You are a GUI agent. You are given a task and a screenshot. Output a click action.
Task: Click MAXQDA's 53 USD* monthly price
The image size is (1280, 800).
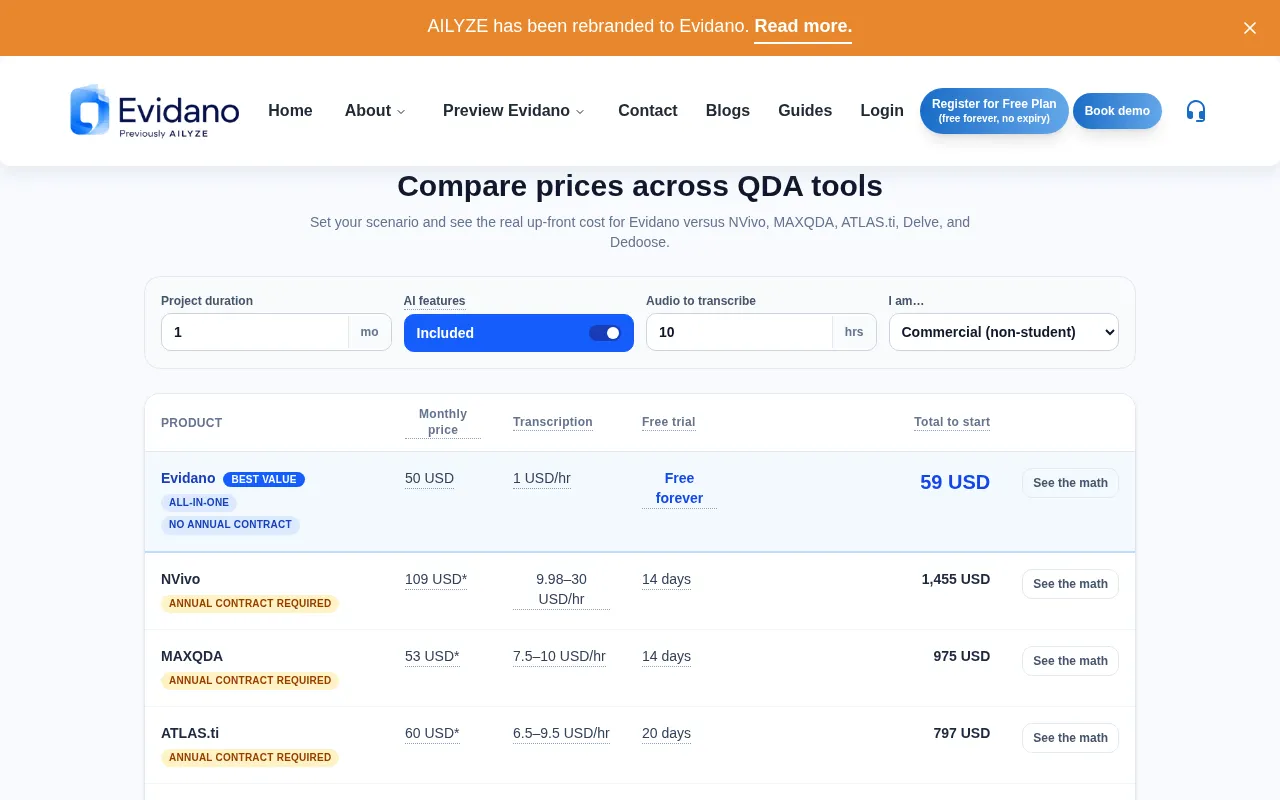coord(432,656)
